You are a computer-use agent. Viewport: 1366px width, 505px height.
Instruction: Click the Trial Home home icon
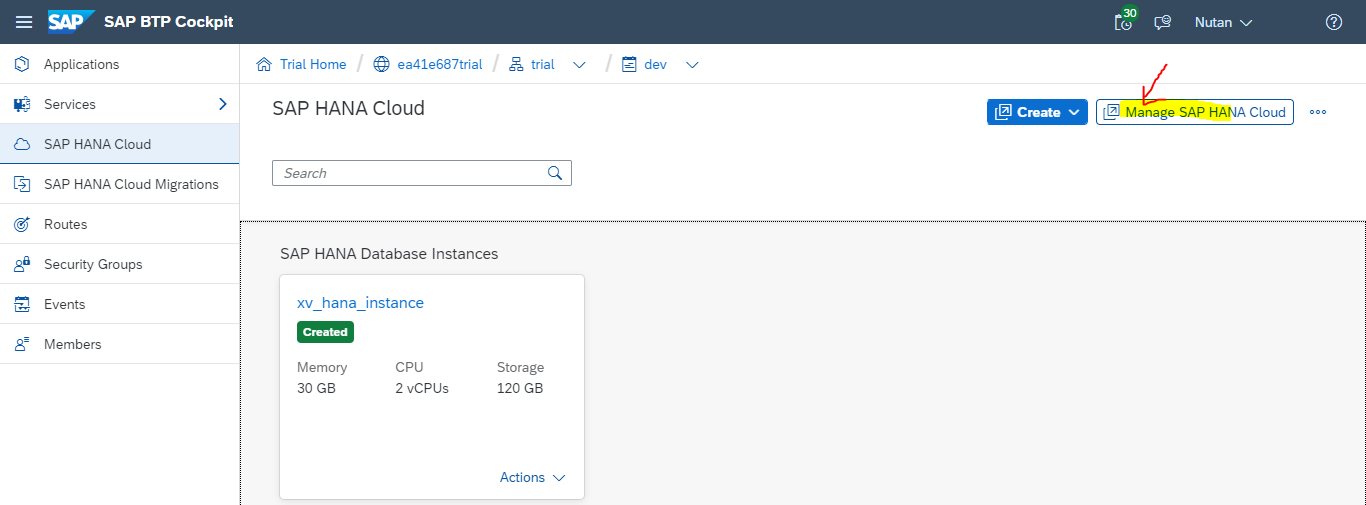tap(264, 64)
